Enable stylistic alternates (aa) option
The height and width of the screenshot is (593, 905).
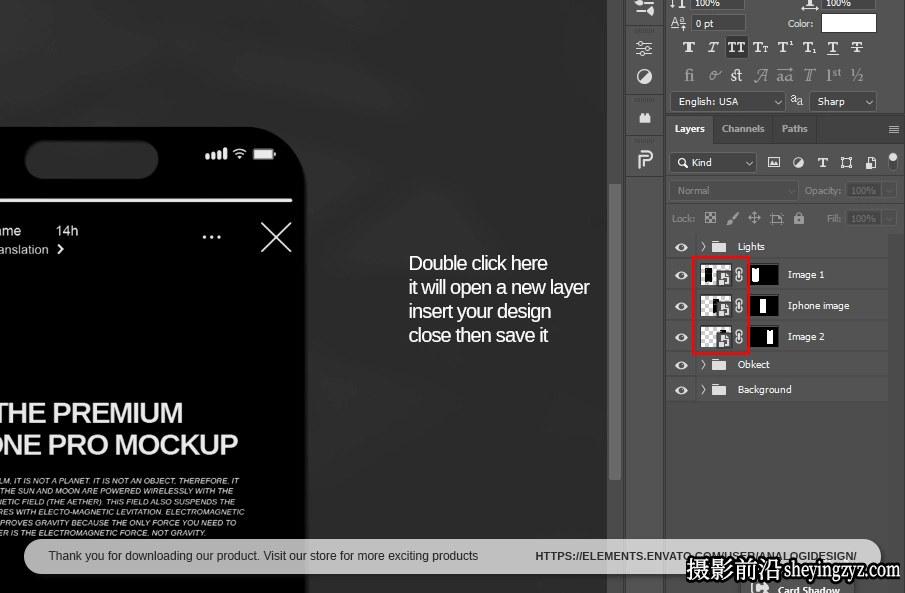tap(785, 75)
